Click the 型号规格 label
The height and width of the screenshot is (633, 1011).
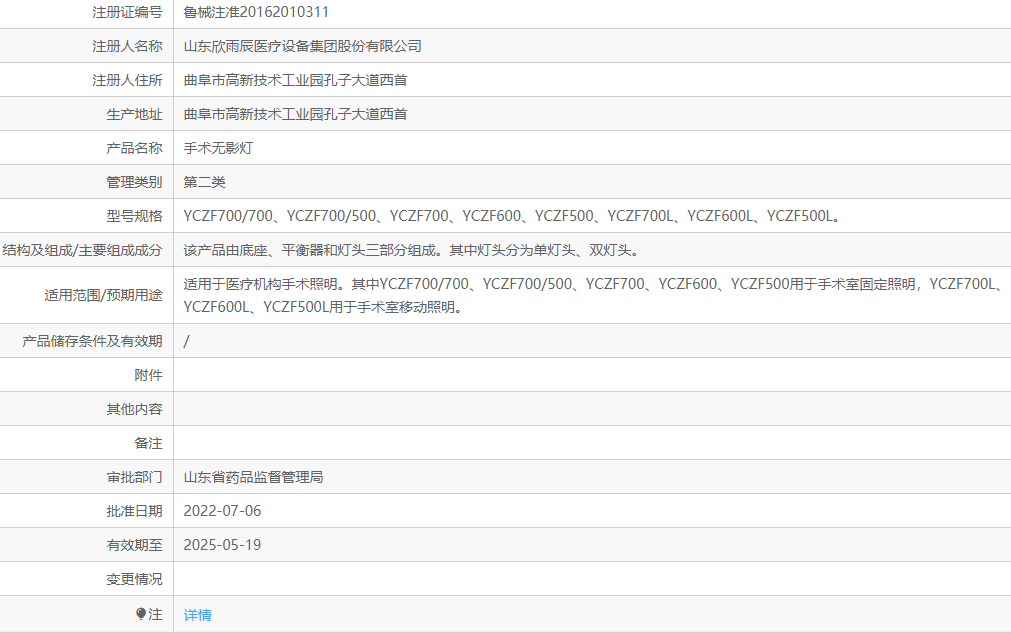134,217
